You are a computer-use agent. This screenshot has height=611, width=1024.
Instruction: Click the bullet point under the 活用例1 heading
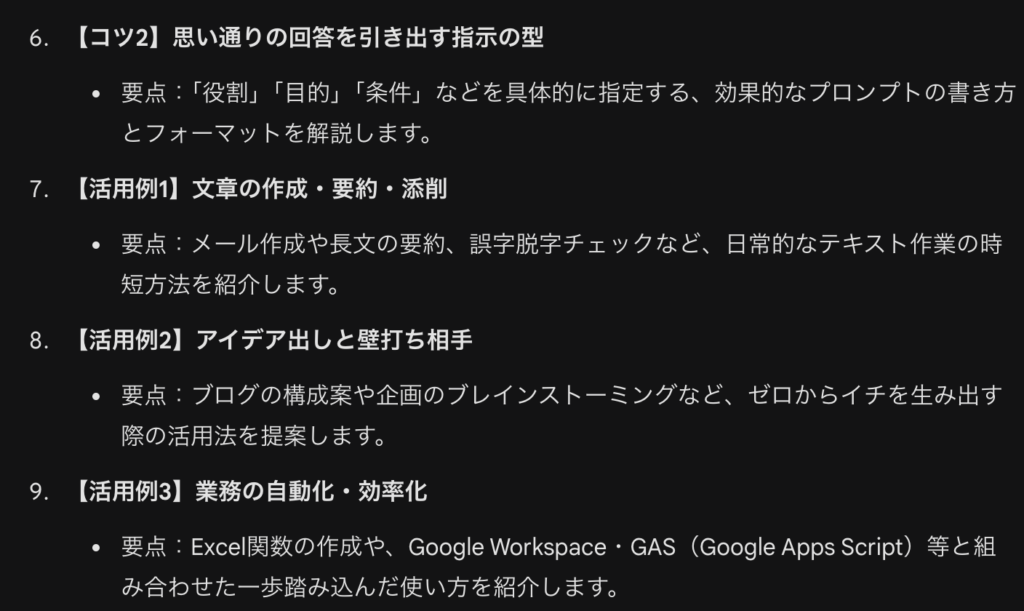pyautogui.click(x=96, y=246)
